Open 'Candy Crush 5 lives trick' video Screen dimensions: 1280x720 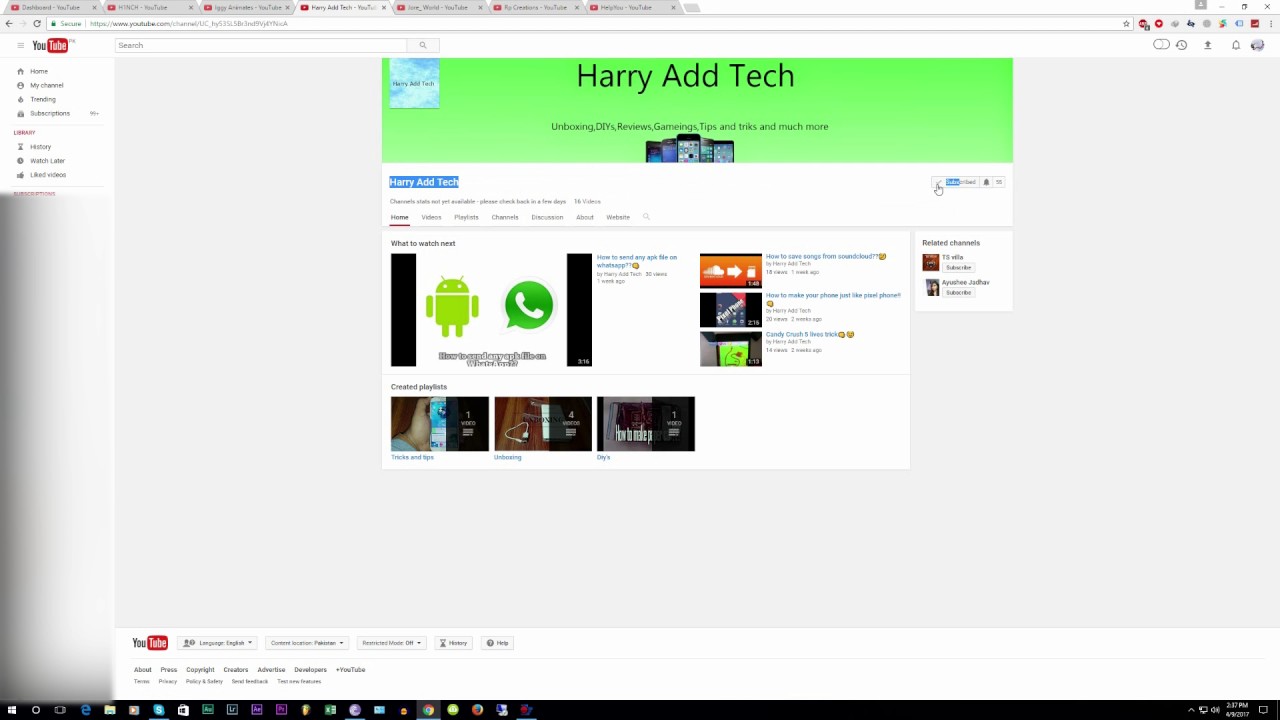click(810, 334)
